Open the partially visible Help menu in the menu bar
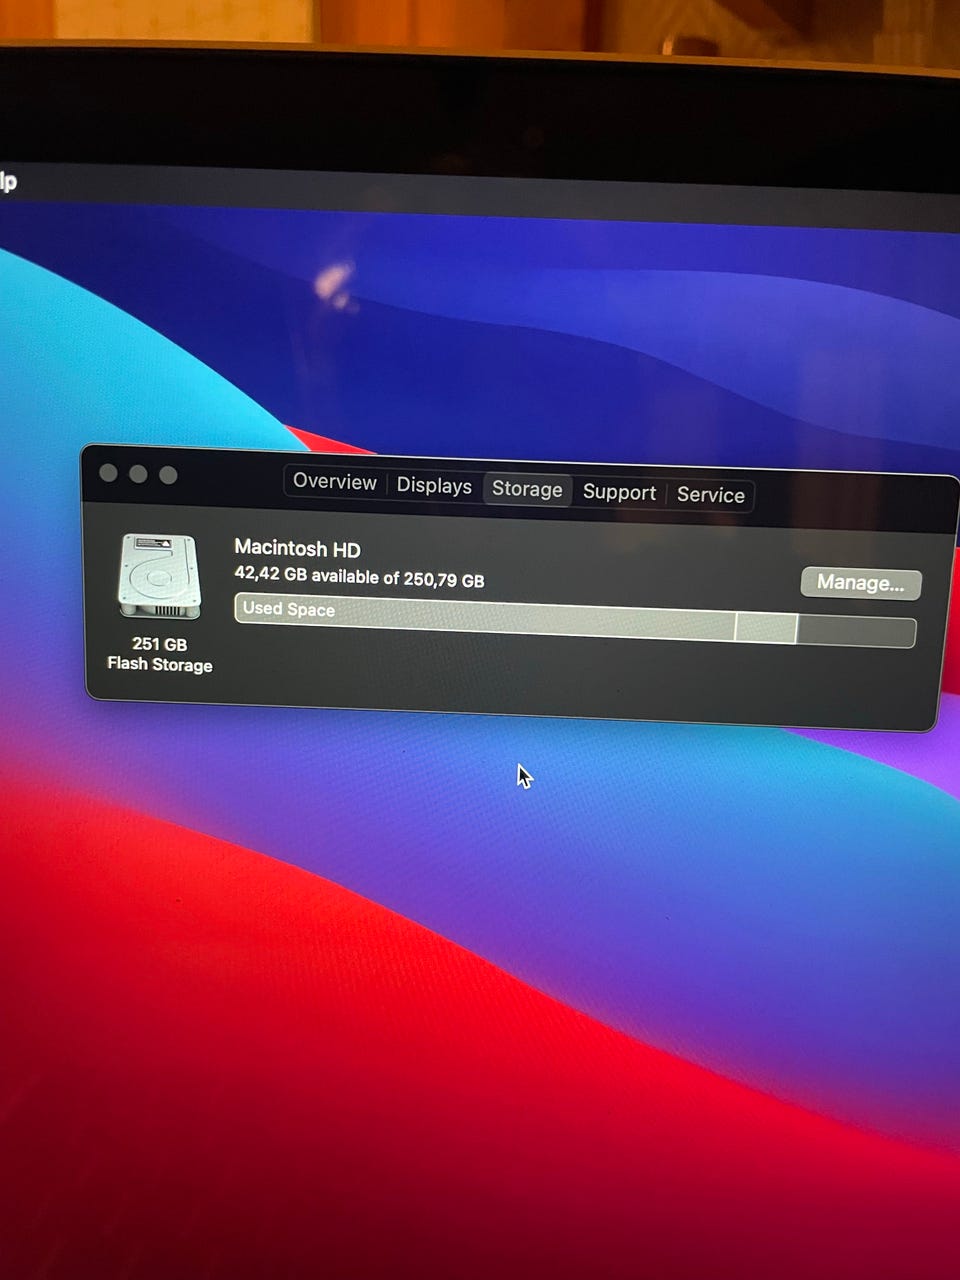This screenshot has height=1280, width=960. click(x=8, y=182)
